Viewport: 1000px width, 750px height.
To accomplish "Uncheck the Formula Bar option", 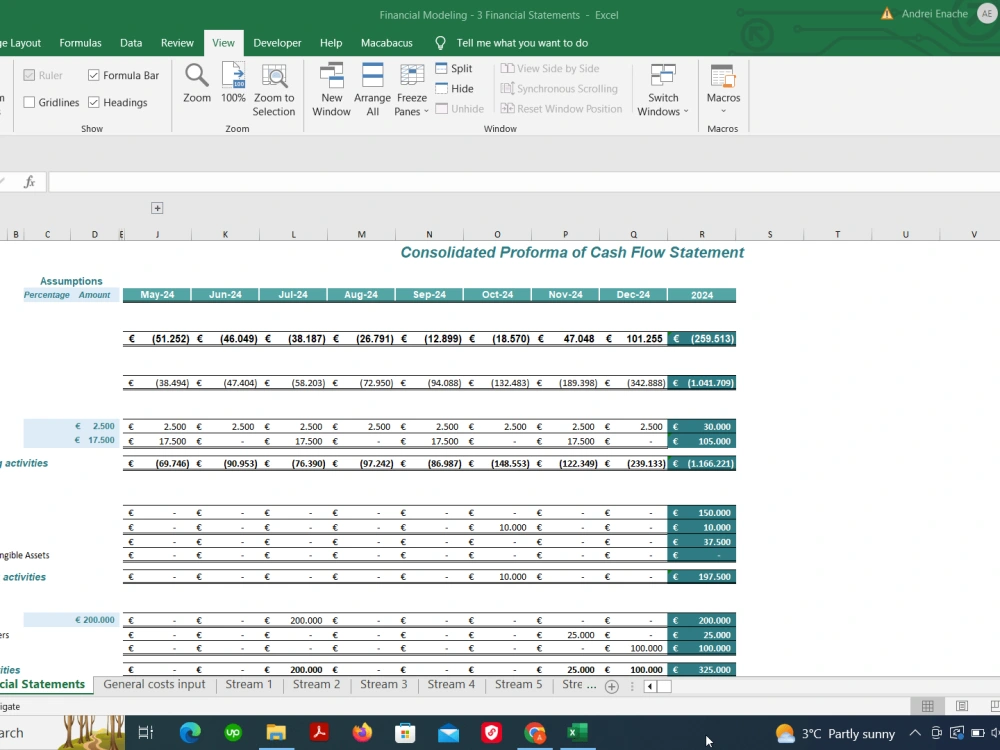I will point(92,75).
